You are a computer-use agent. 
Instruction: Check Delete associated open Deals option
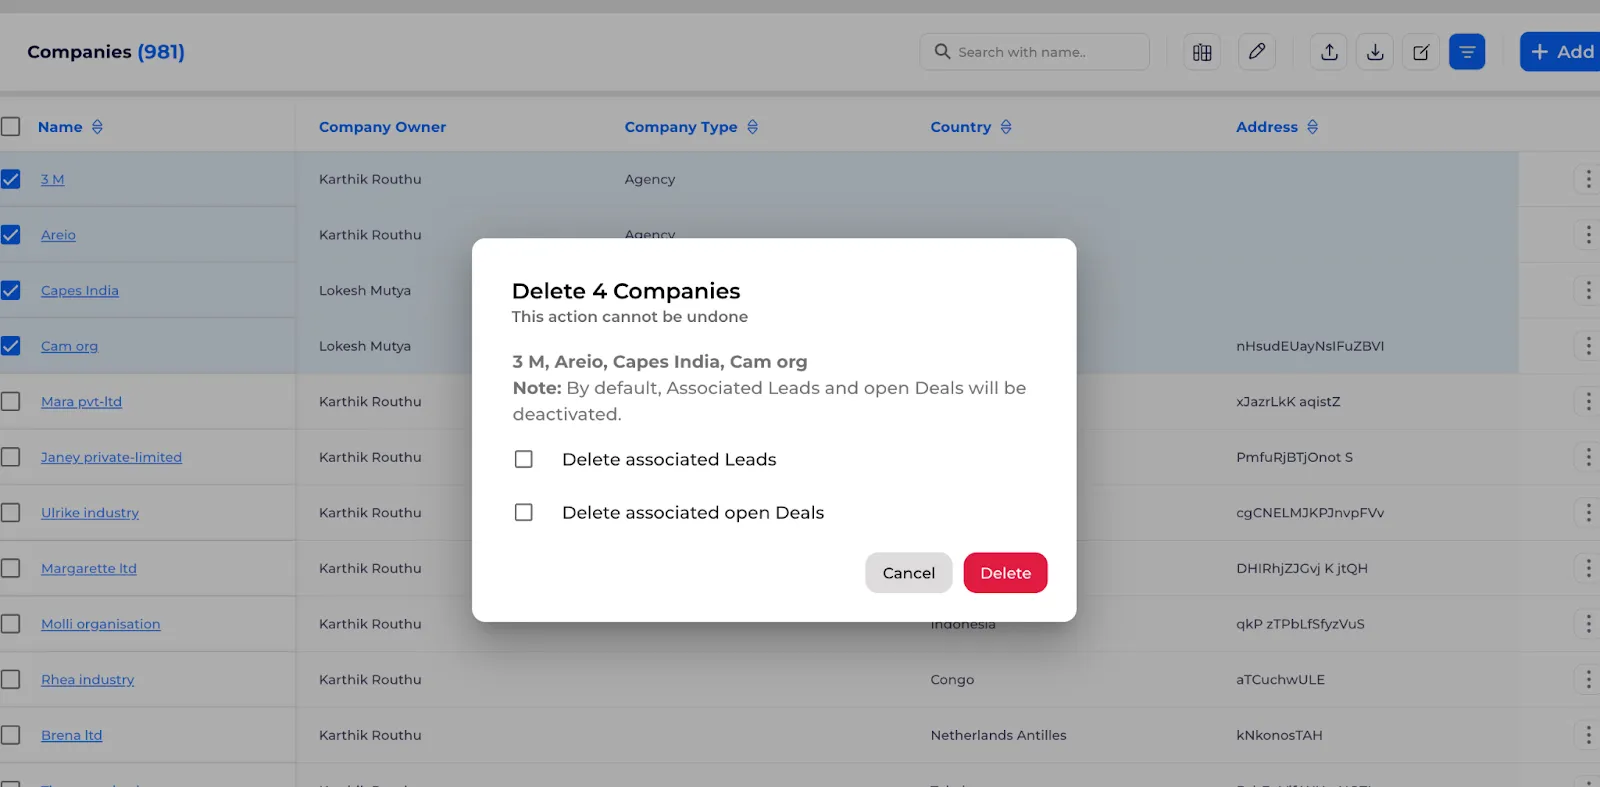[x=523, y=512]
